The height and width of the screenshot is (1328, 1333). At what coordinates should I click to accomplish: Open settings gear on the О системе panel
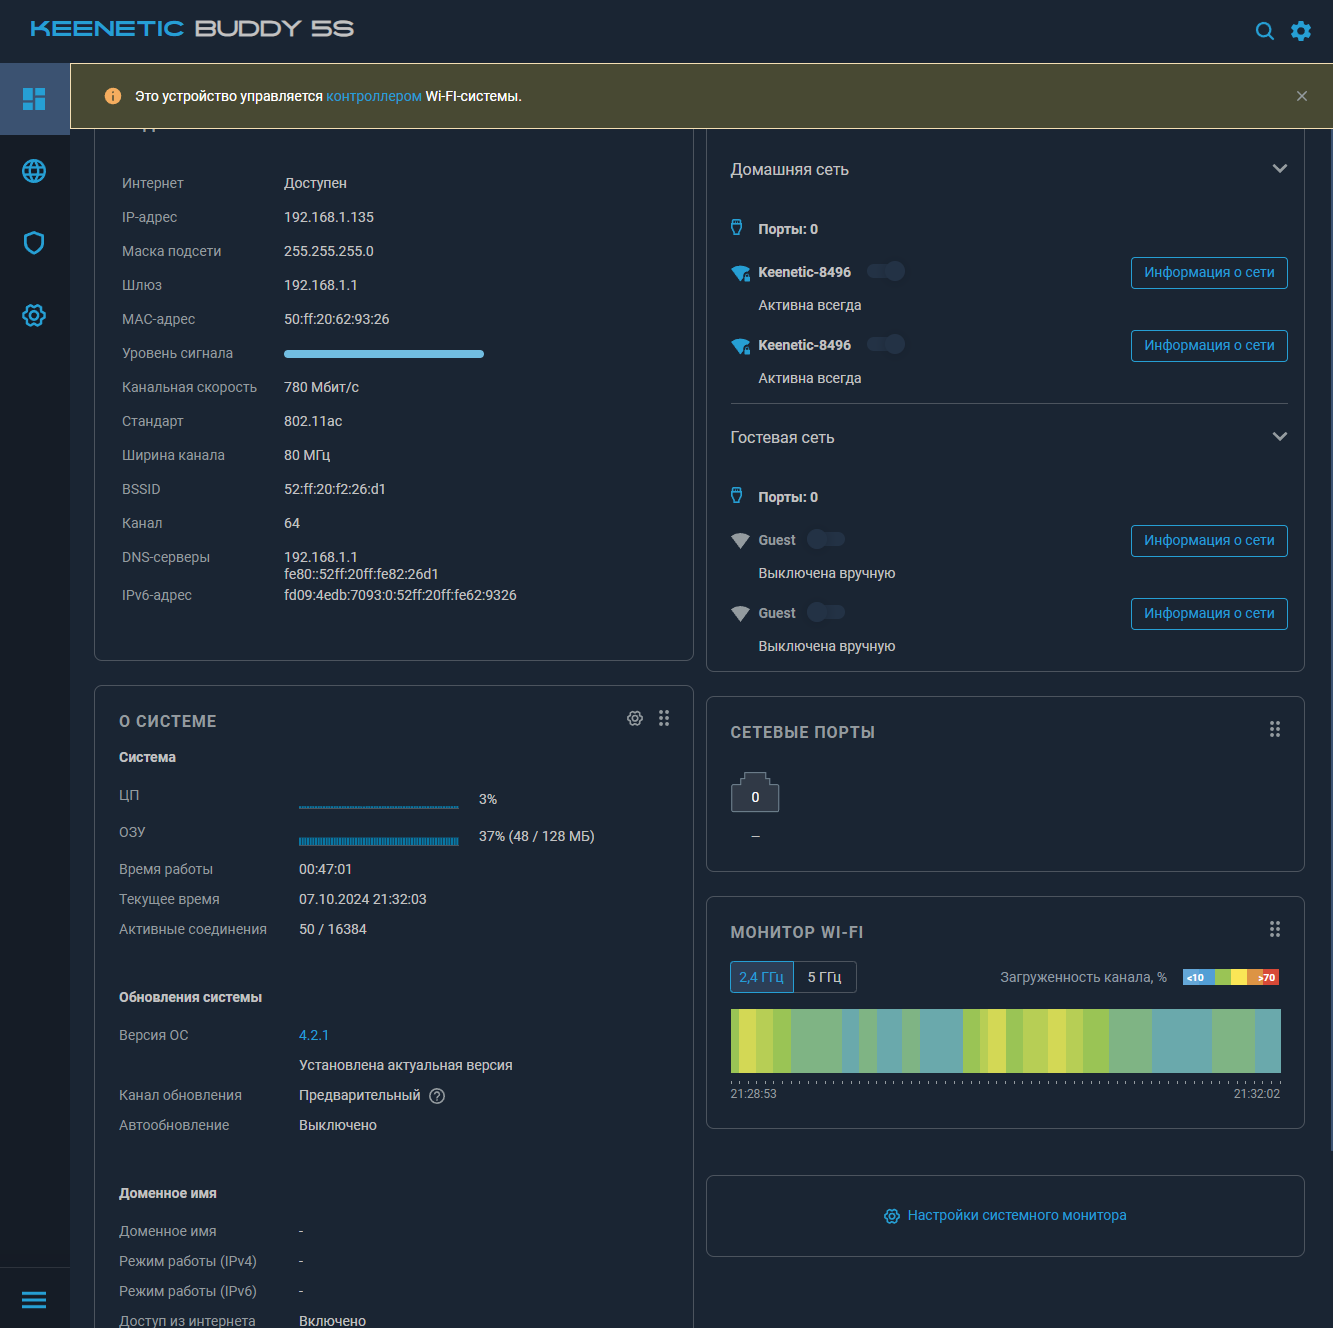(x=635, y=718)
